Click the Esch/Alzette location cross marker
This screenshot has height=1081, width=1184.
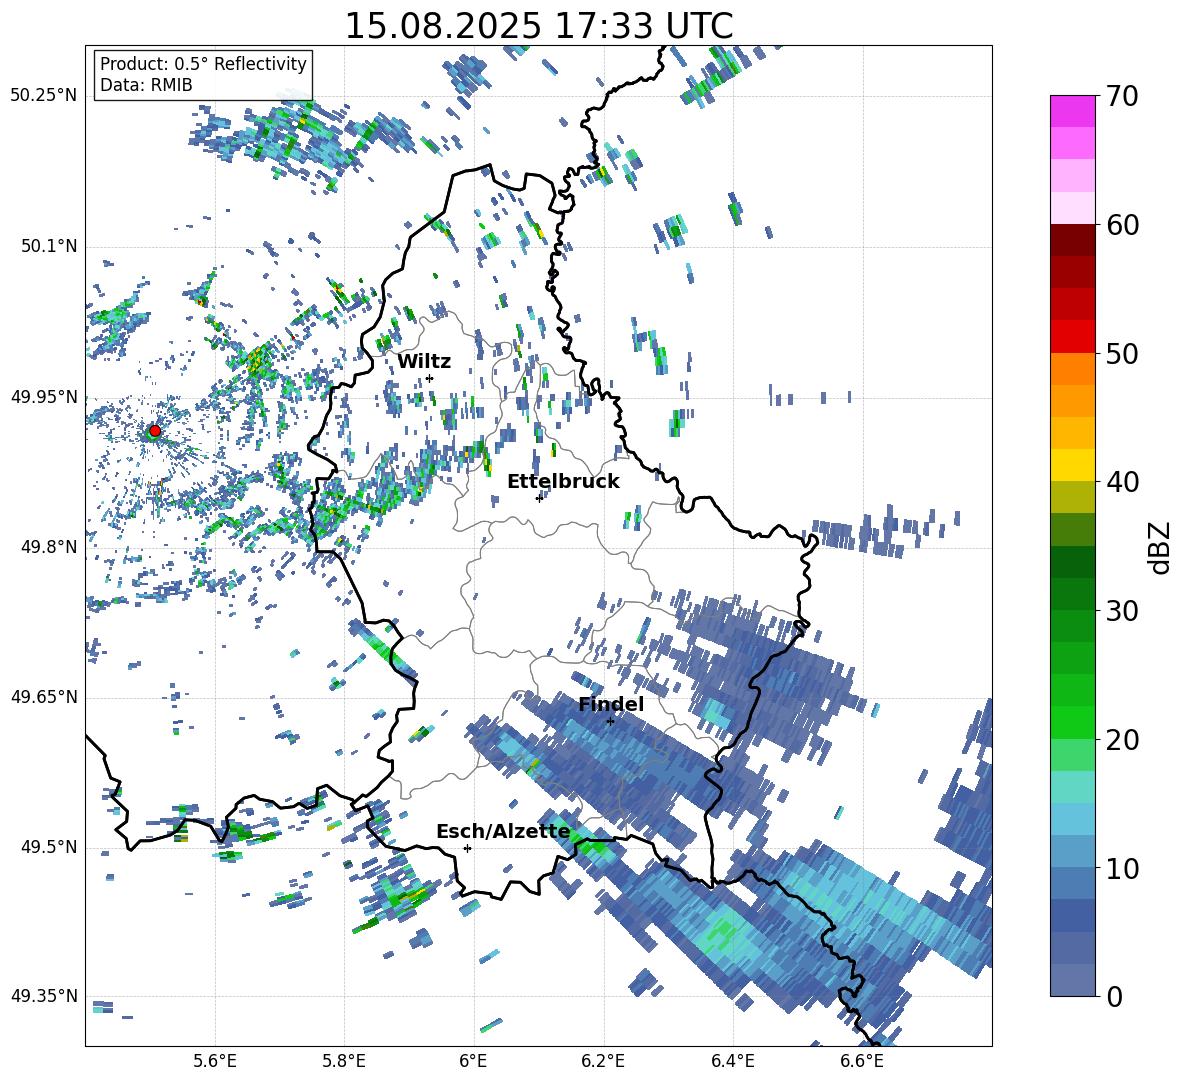tap(467, 848)
